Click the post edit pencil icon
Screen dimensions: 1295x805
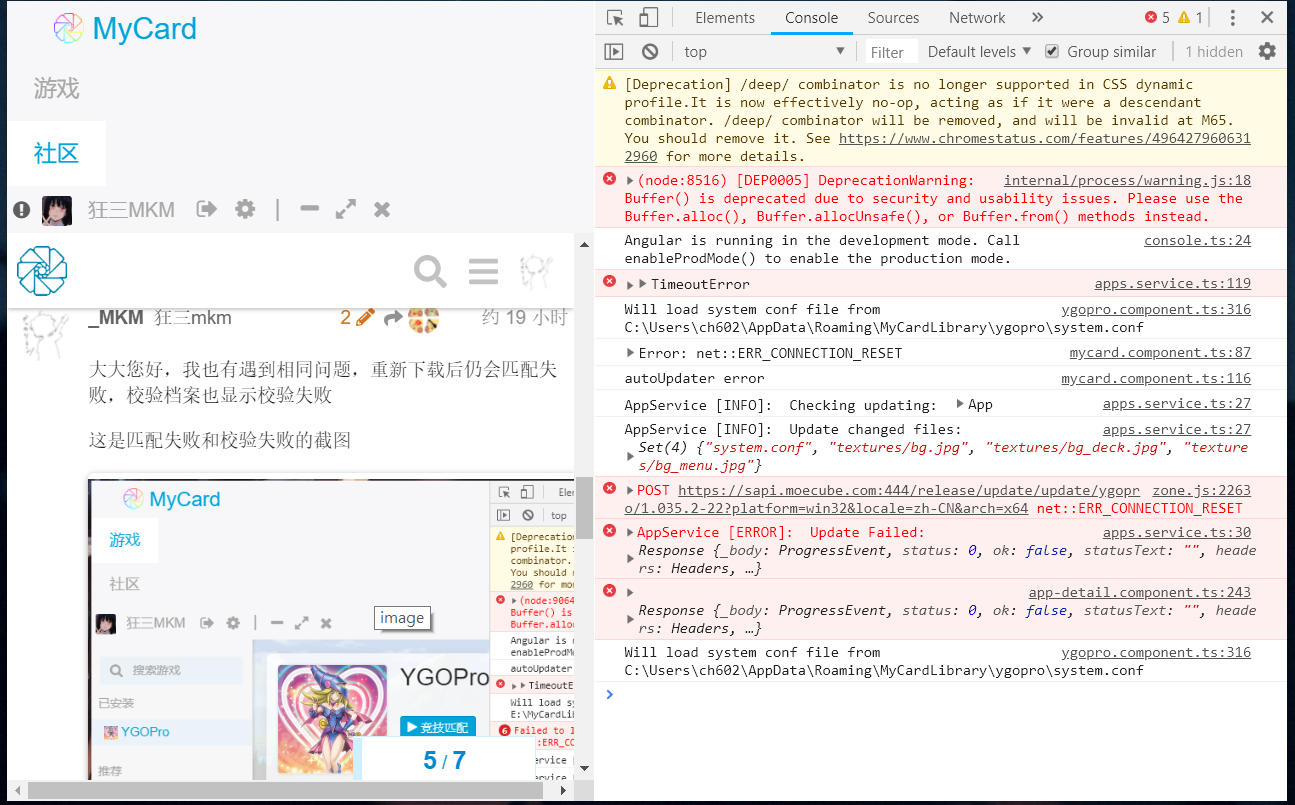(365, 318)
